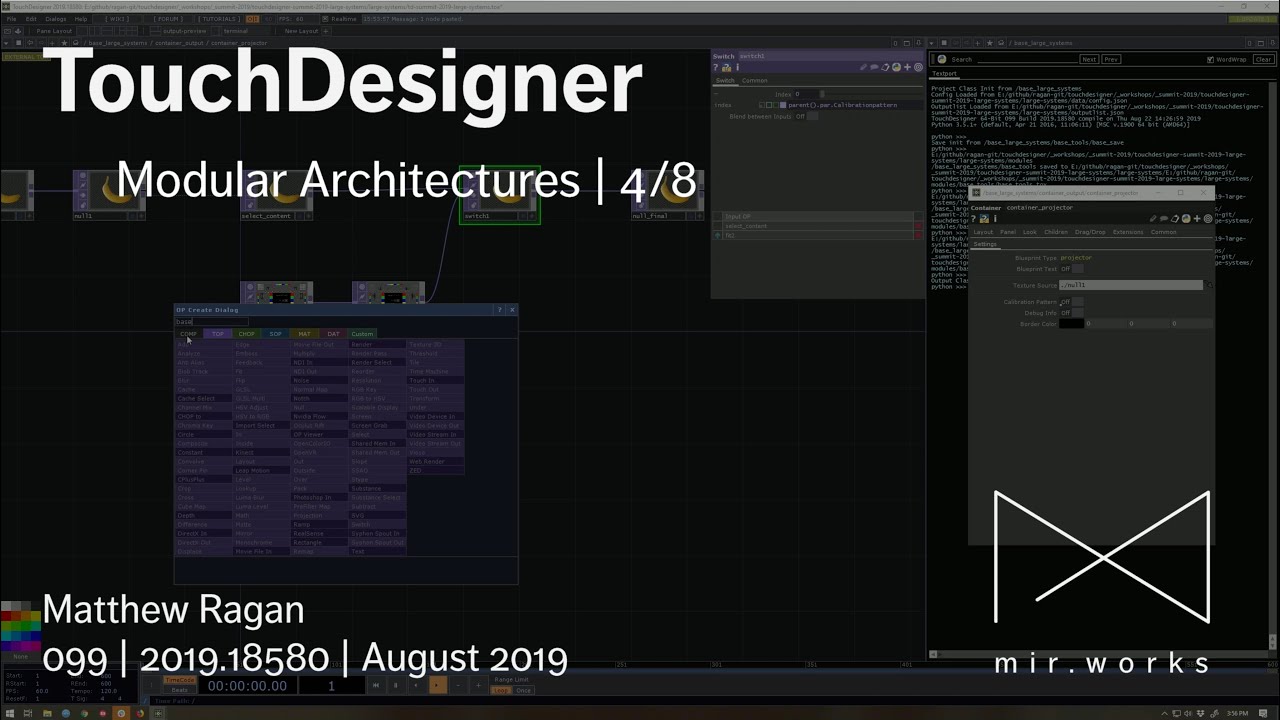Click target circle icon in Switch parameter panel
The image size is (1280, 720).
tap(918, 67)
